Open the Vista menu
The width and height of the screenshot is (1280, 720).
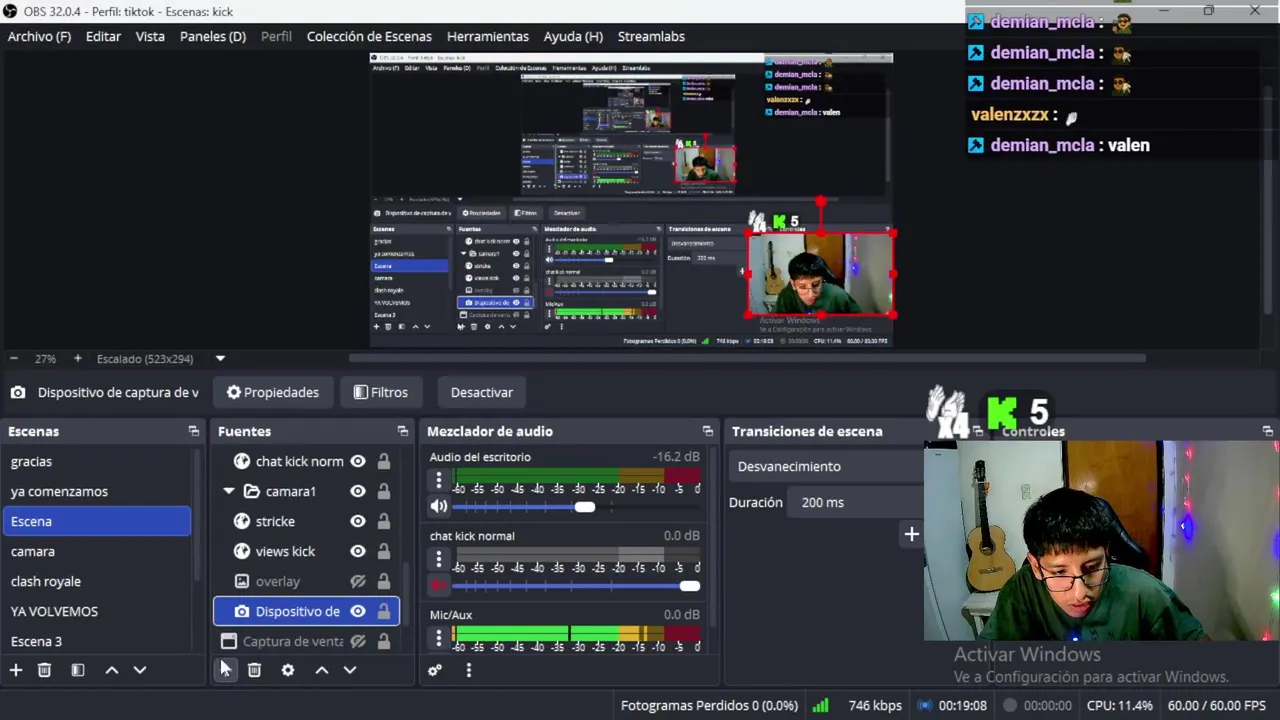[150, 36]
